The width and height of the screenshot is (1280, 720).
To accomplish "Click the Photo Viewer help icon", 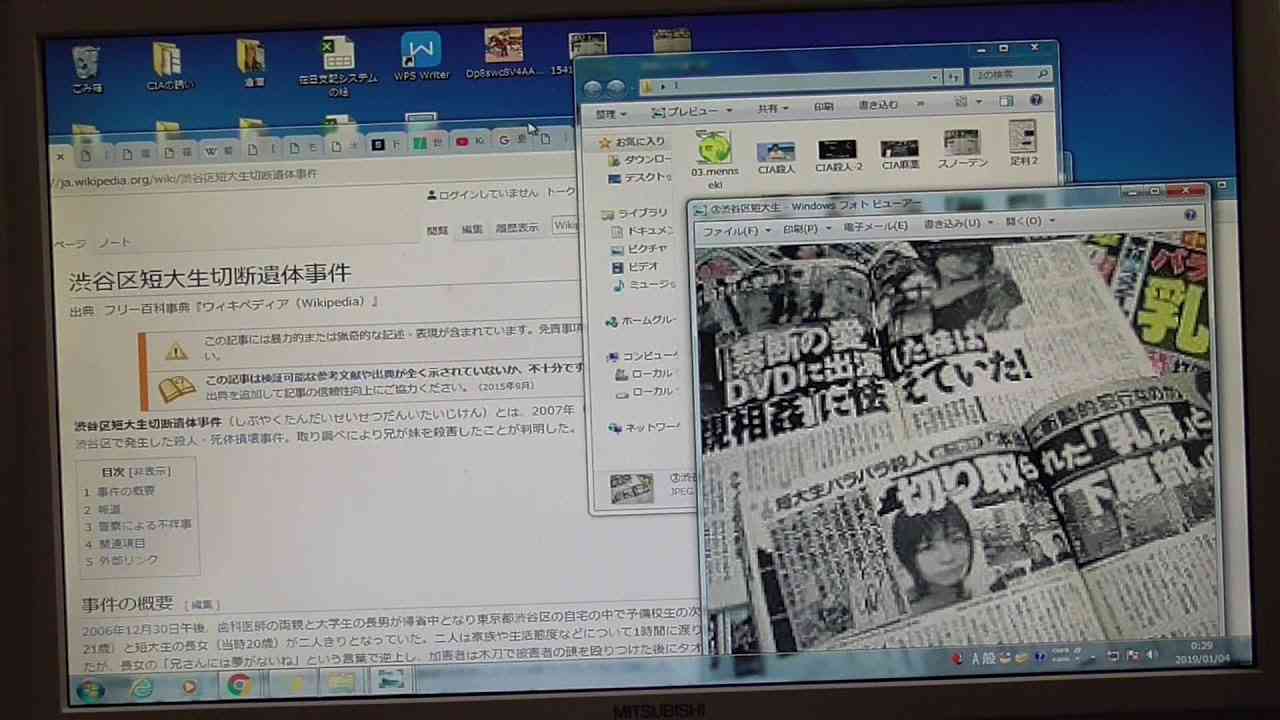I will coord(1190,215).
